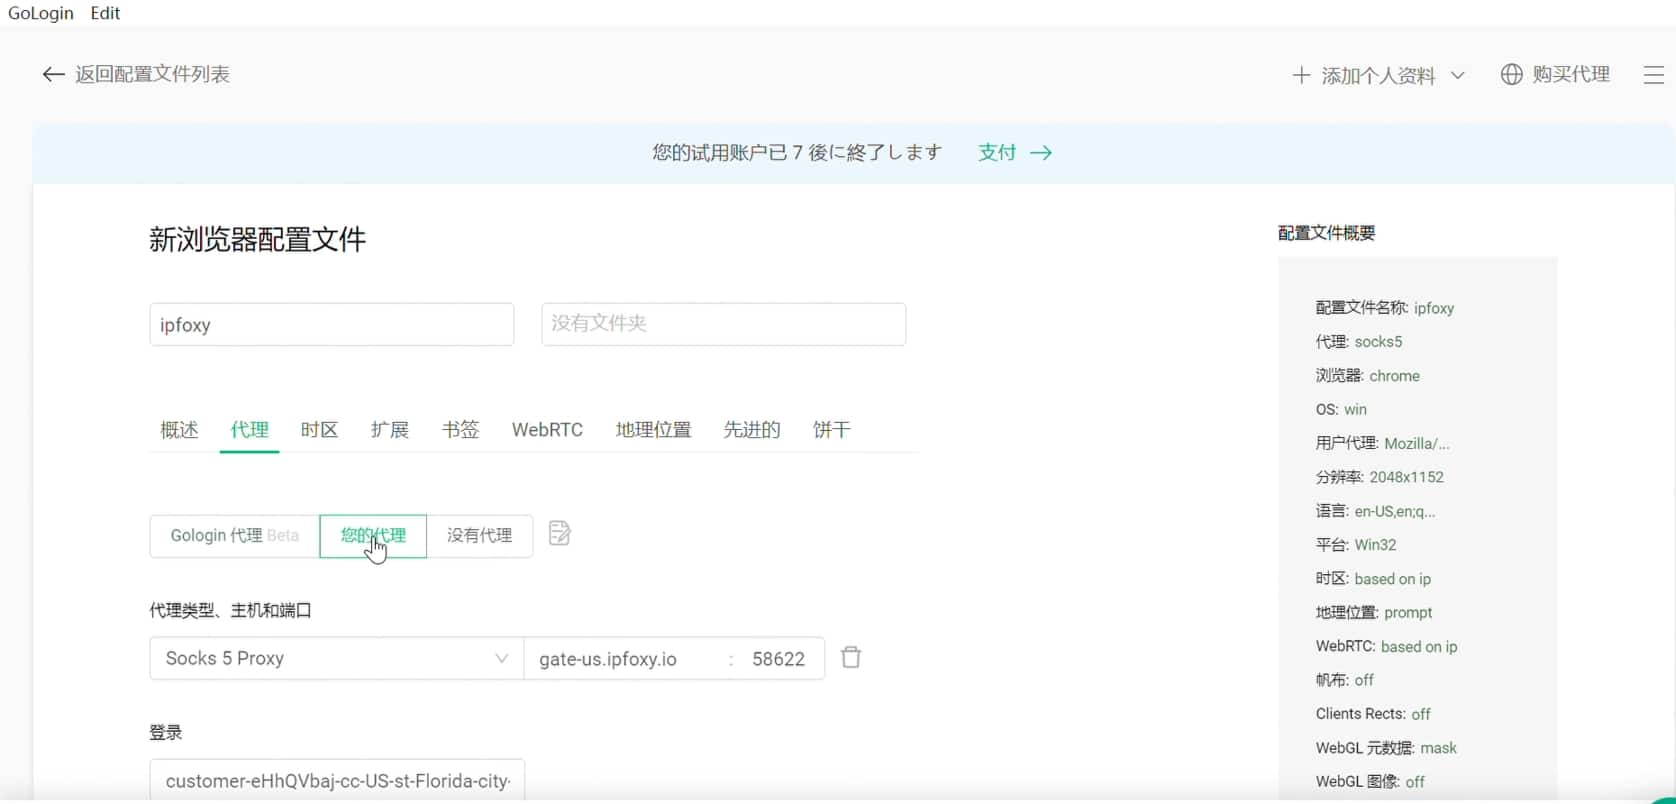Select the 没有代理 option
The image size is (1676, 804).
480,536
